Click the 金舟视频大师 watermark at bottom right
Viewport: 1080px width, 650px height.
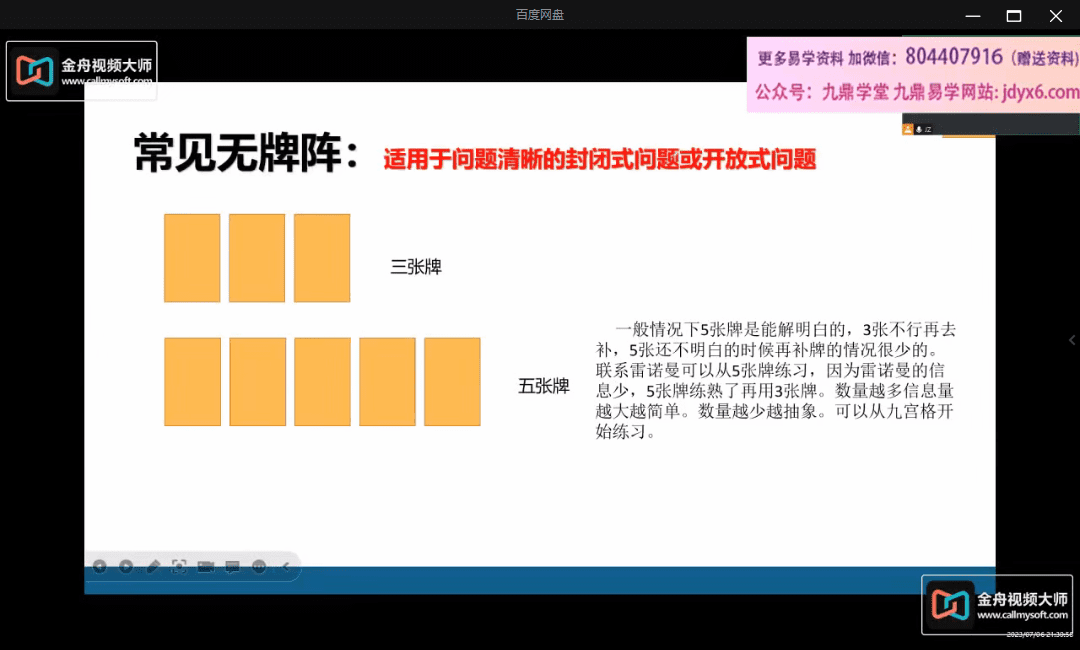pos(996,605)
